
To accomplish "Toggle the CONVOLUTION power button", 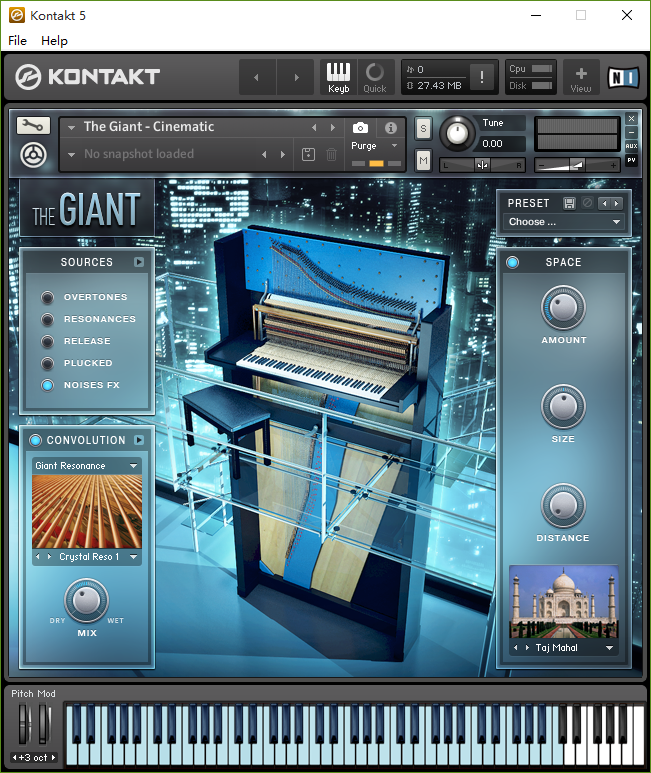I will coord(35,440).
